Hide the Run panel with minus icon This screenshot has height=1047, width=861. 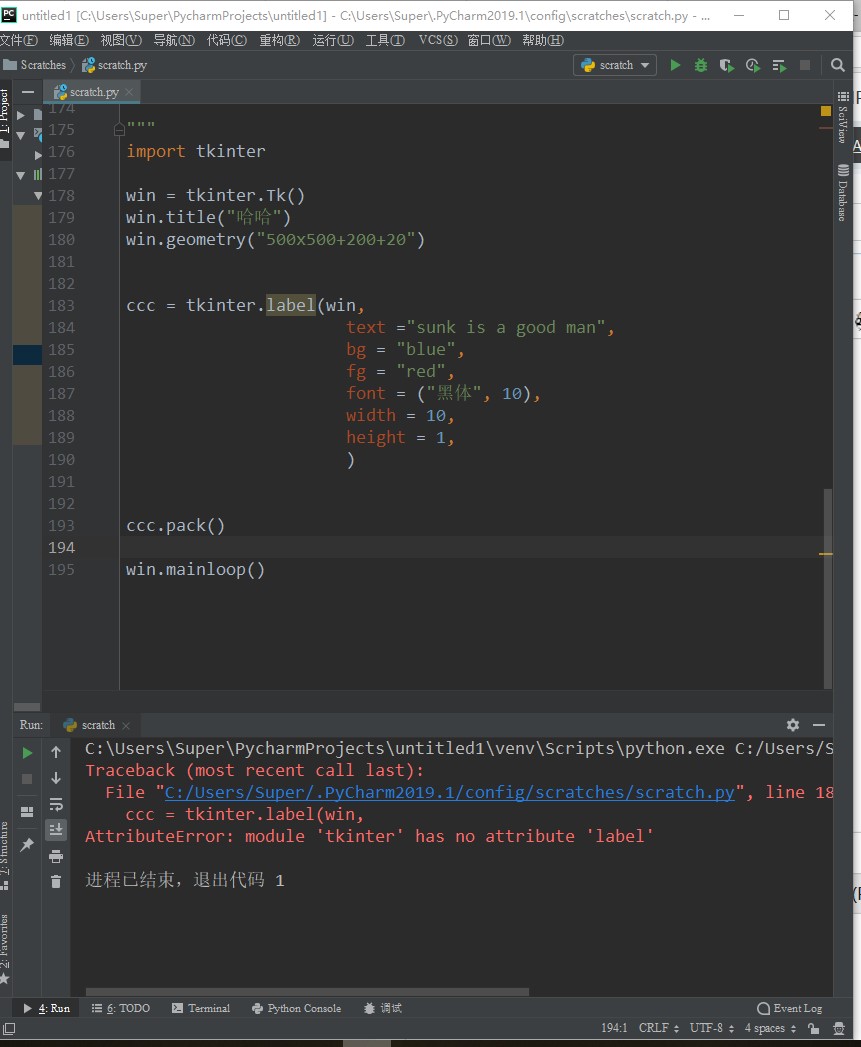tap(819, 724)
